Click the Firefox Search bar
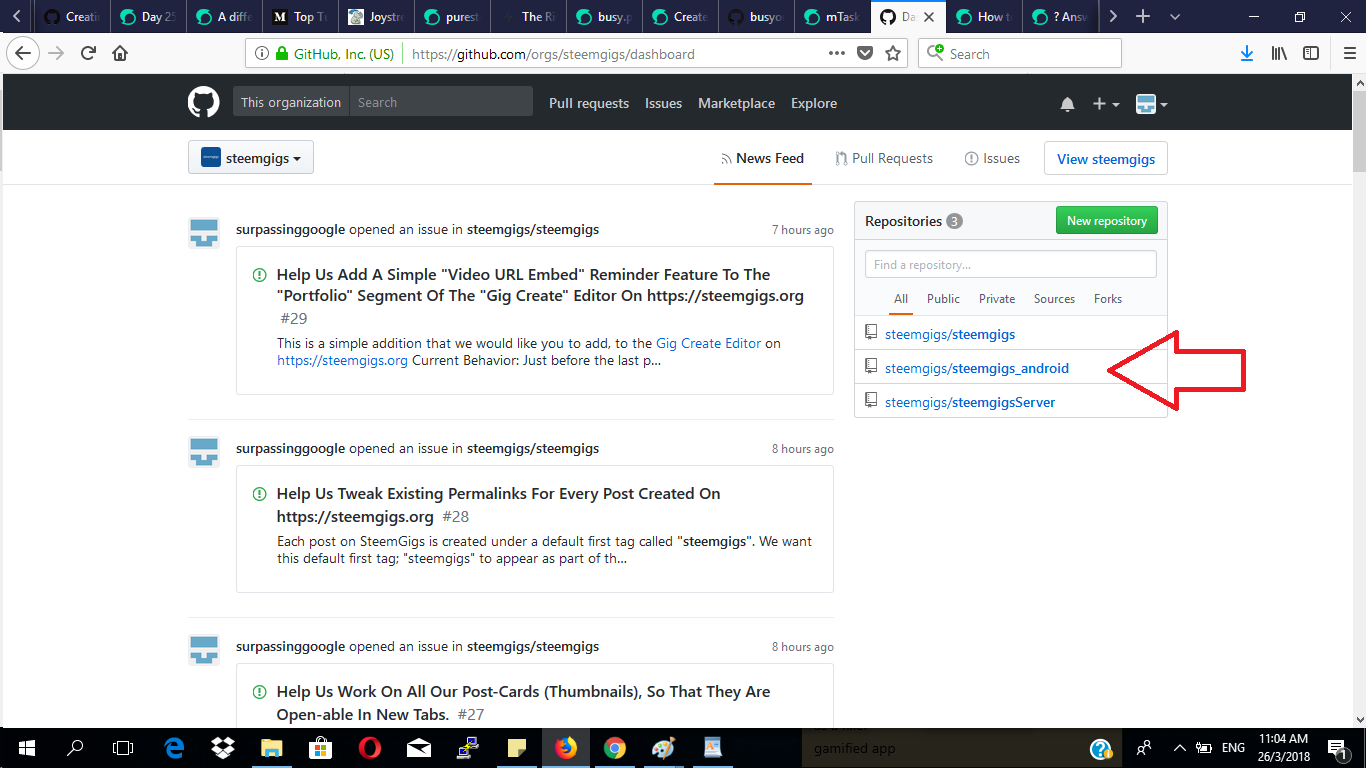Screen dimensions: 1366x768 [1019, 54]
